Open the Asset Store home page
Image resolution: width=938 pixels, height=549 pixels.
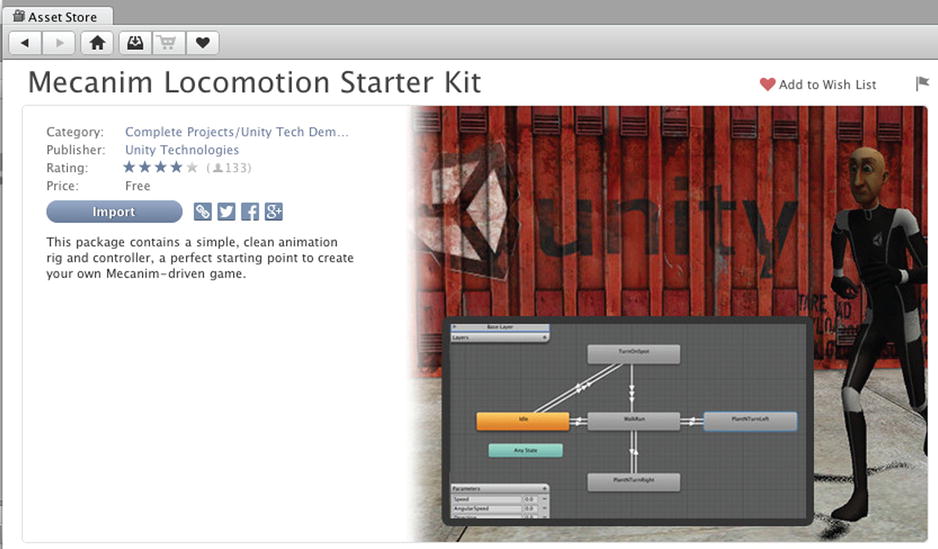[x=97, y=43]
